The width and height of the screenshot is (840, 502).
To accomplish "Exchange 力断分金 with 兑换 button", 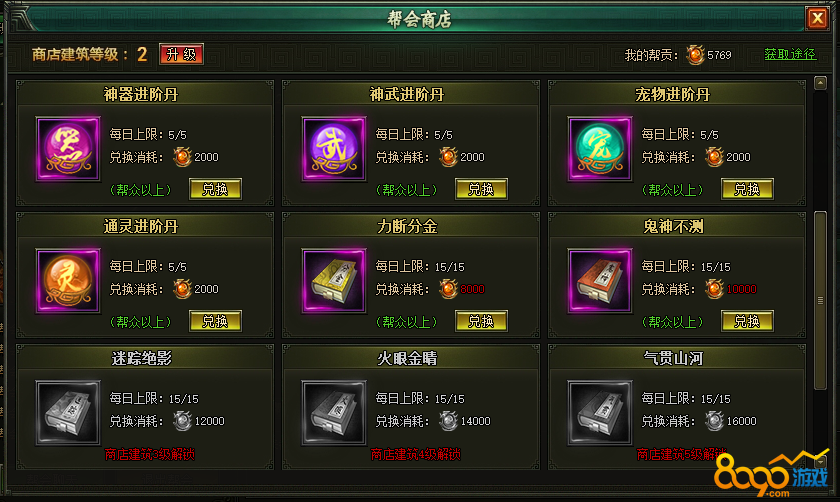I will coord(481,321).
